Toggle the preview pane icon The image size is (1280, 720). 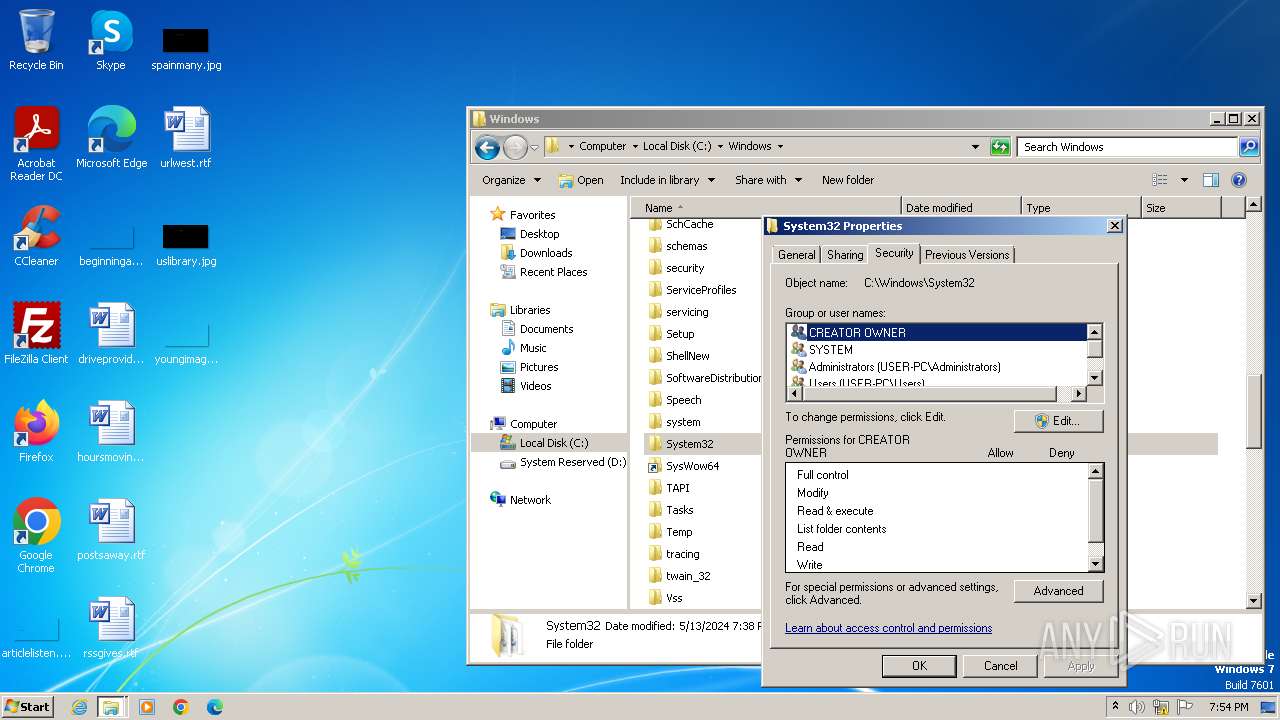coord(1210,180)
